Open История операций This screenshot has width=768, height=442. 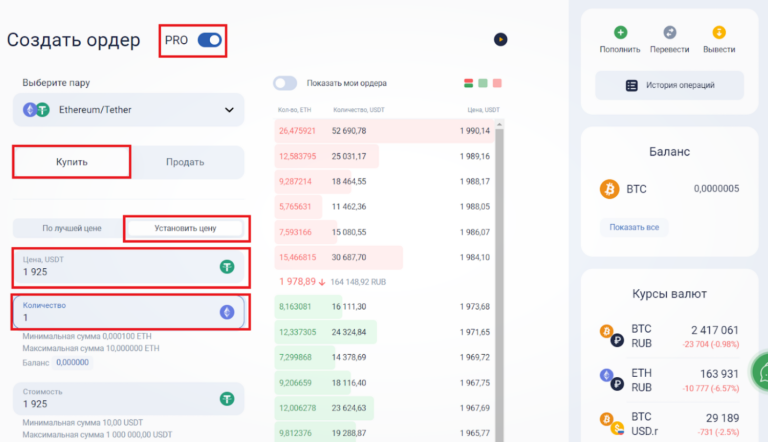pyautogui.click(x=668, y=85)
